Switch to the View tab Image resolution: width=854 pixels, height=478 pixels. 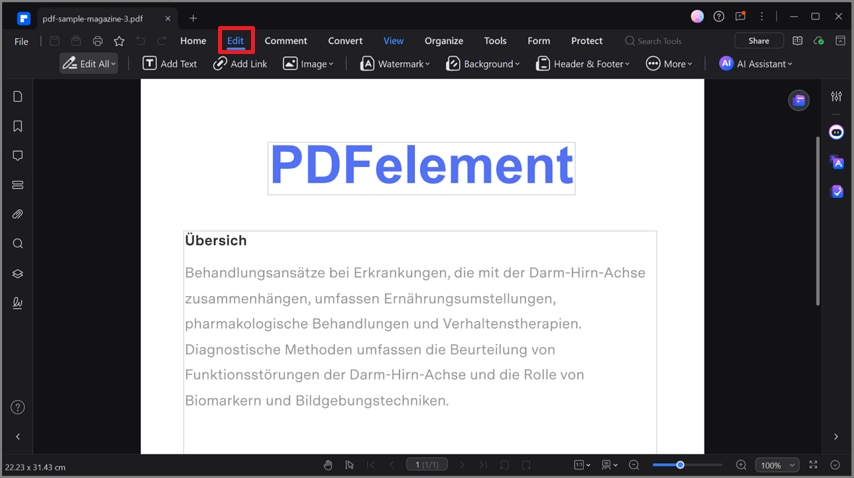[x=393, y=41]
